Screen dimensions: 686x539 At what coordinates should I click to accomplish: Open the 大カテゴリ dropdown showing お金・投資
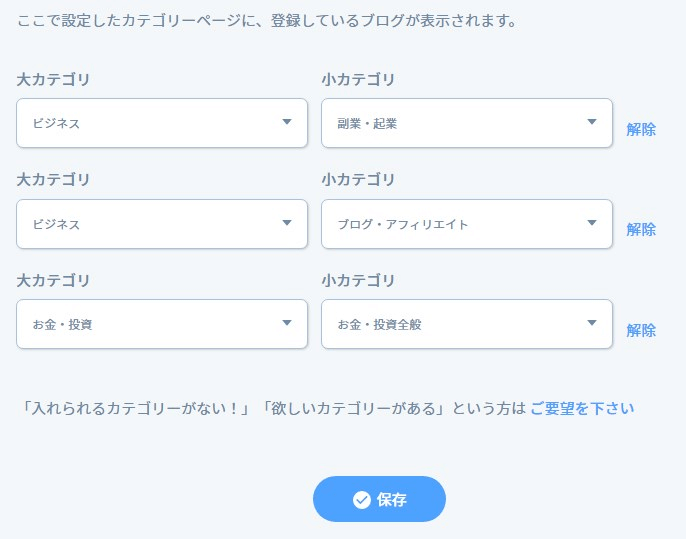pyautogui.click(x=162, y=324)
